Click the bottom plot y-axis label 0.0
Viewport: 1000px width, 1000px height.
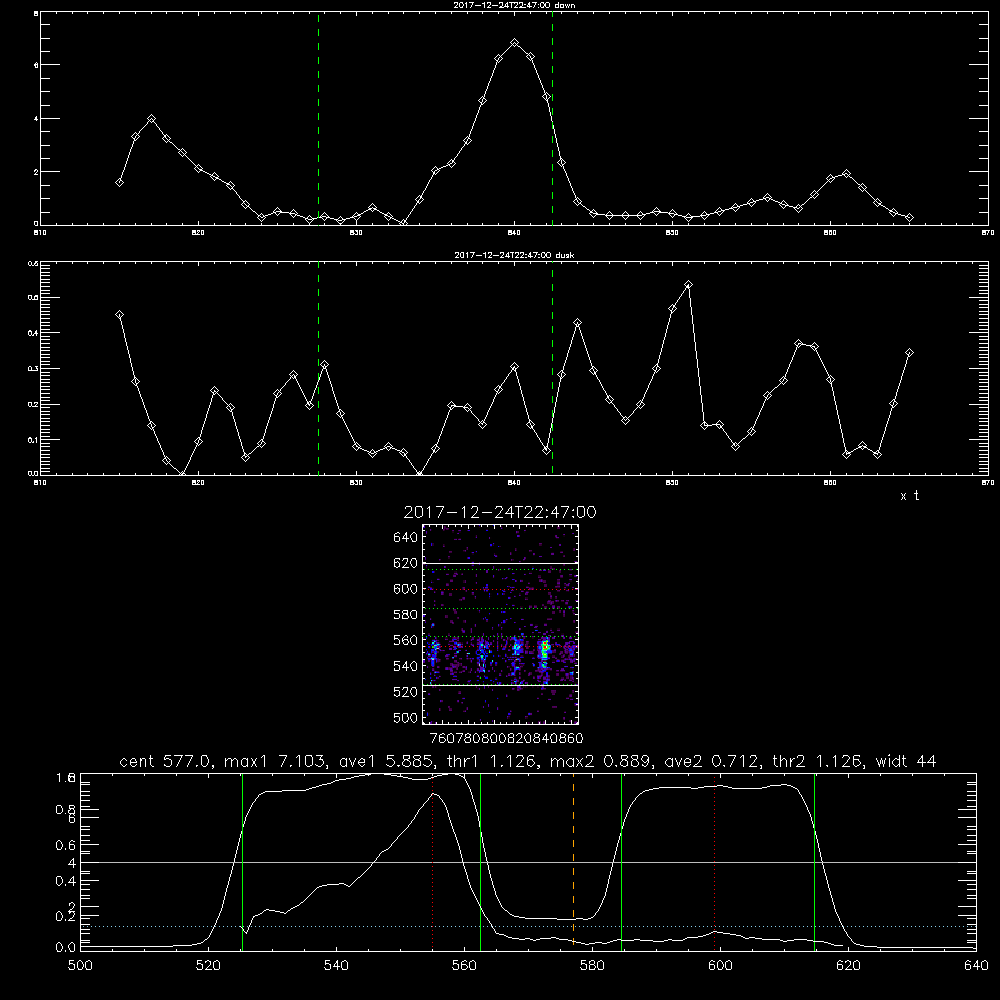point(66,948)
